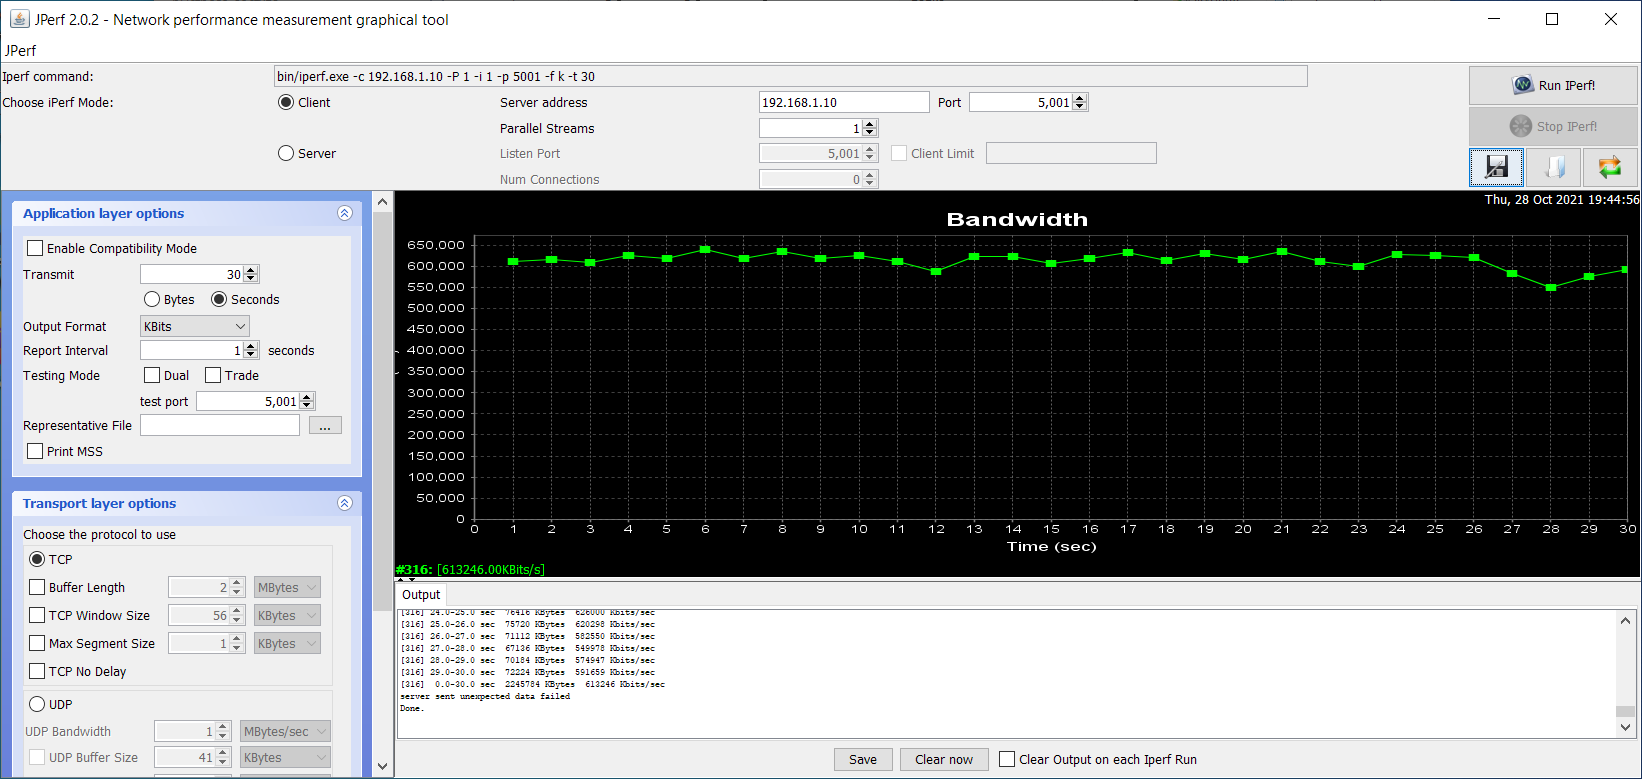The width and height of the screenshot is (1642, 779).
Task: Click the browse '...' button for Representative File
Action: tap(325, 425)
